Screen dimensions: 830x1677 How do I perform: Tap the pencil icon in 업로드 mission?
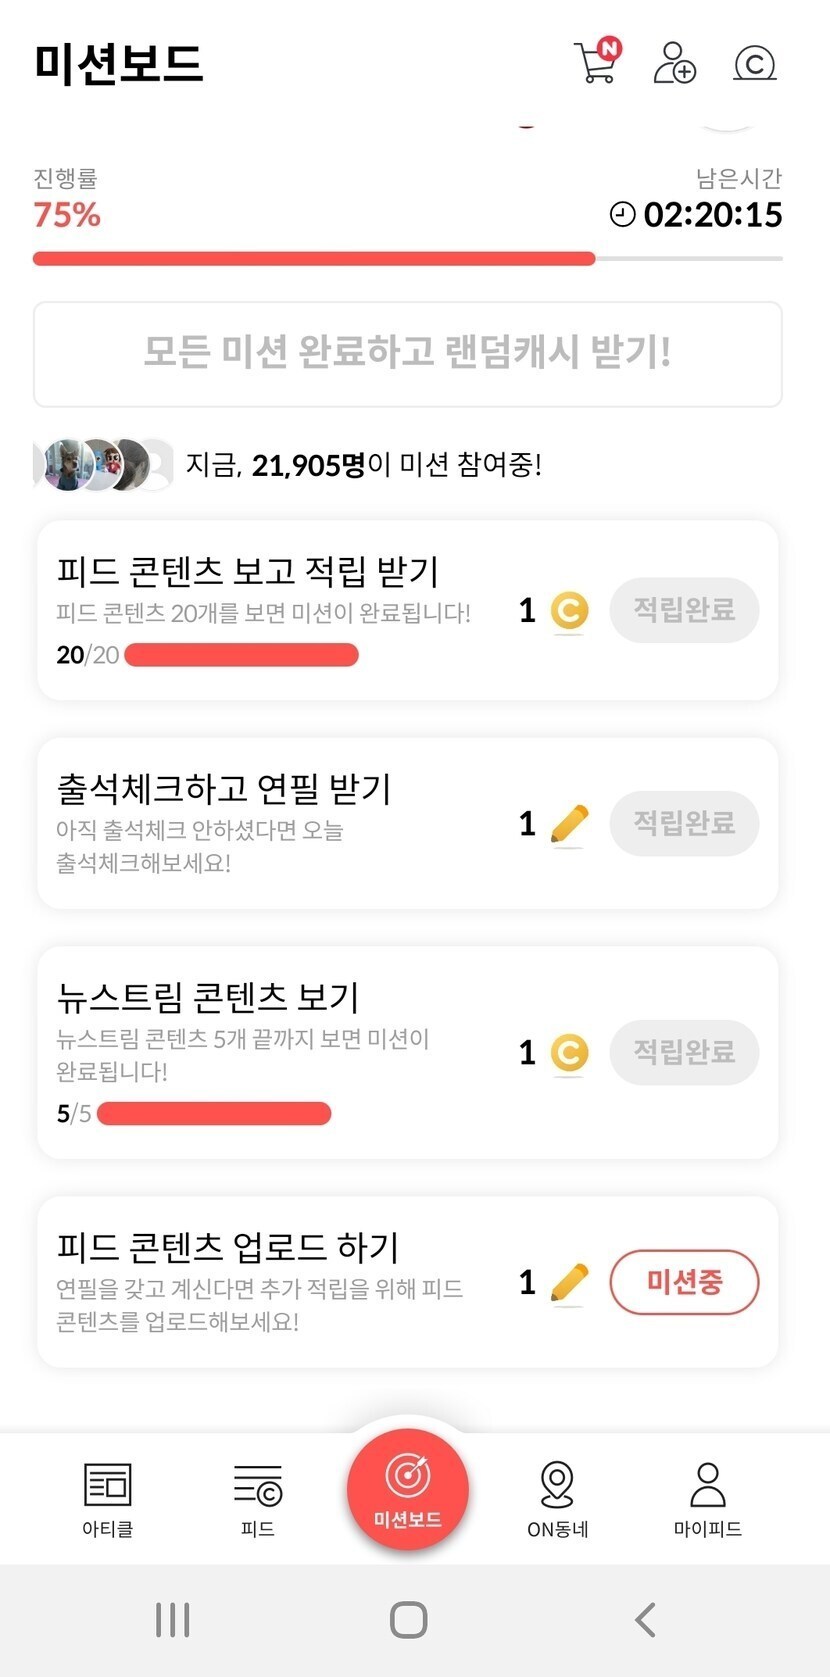(x=569, y=1283)
